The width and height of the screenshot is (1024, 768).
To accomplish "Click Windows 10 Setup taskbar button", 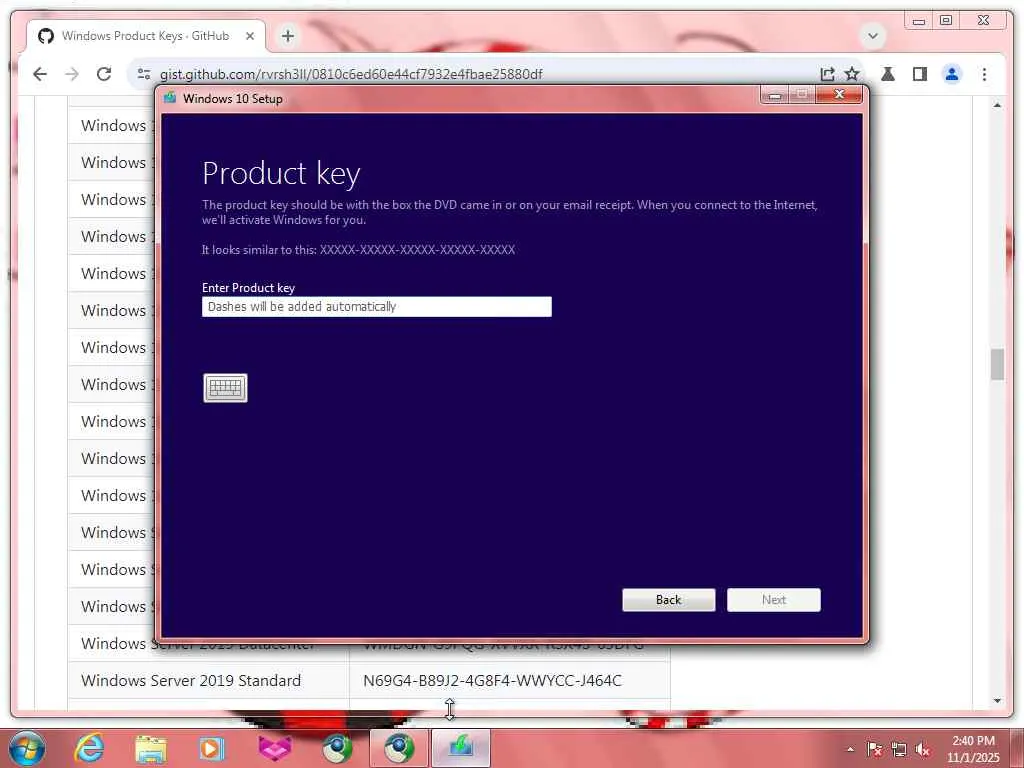I will [x=460, y=748].
